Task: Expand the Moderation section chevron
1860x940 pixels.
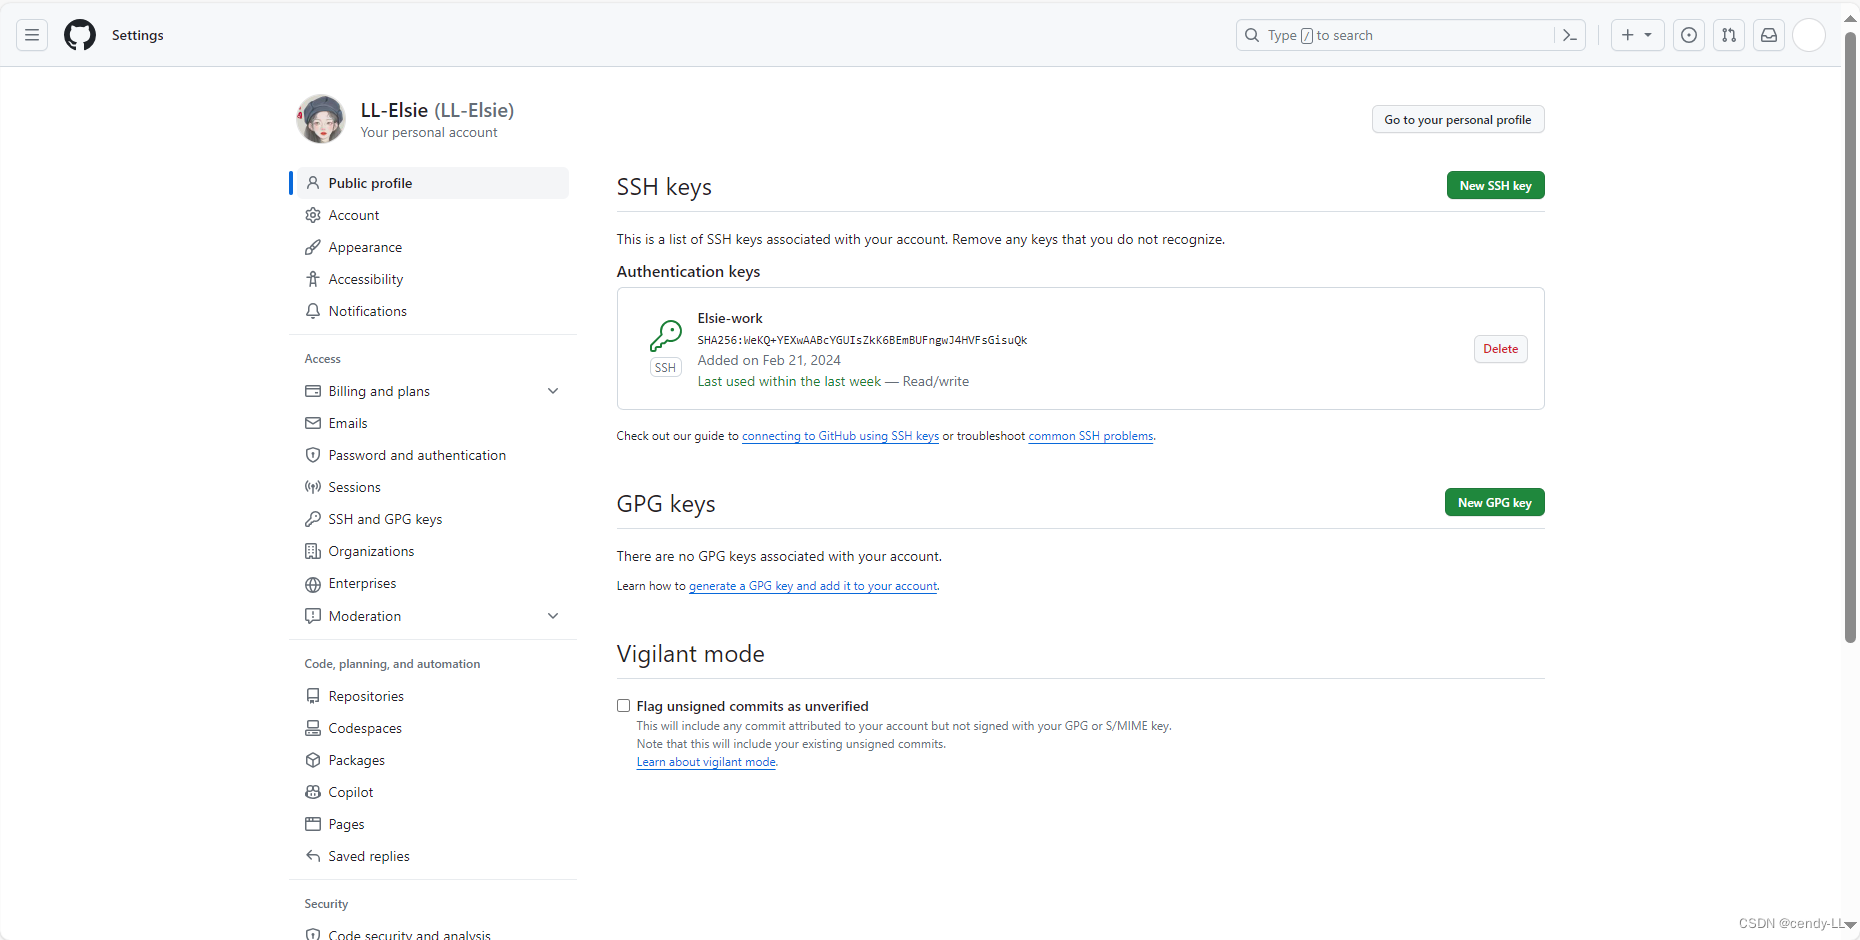Action: pos(553,616)
